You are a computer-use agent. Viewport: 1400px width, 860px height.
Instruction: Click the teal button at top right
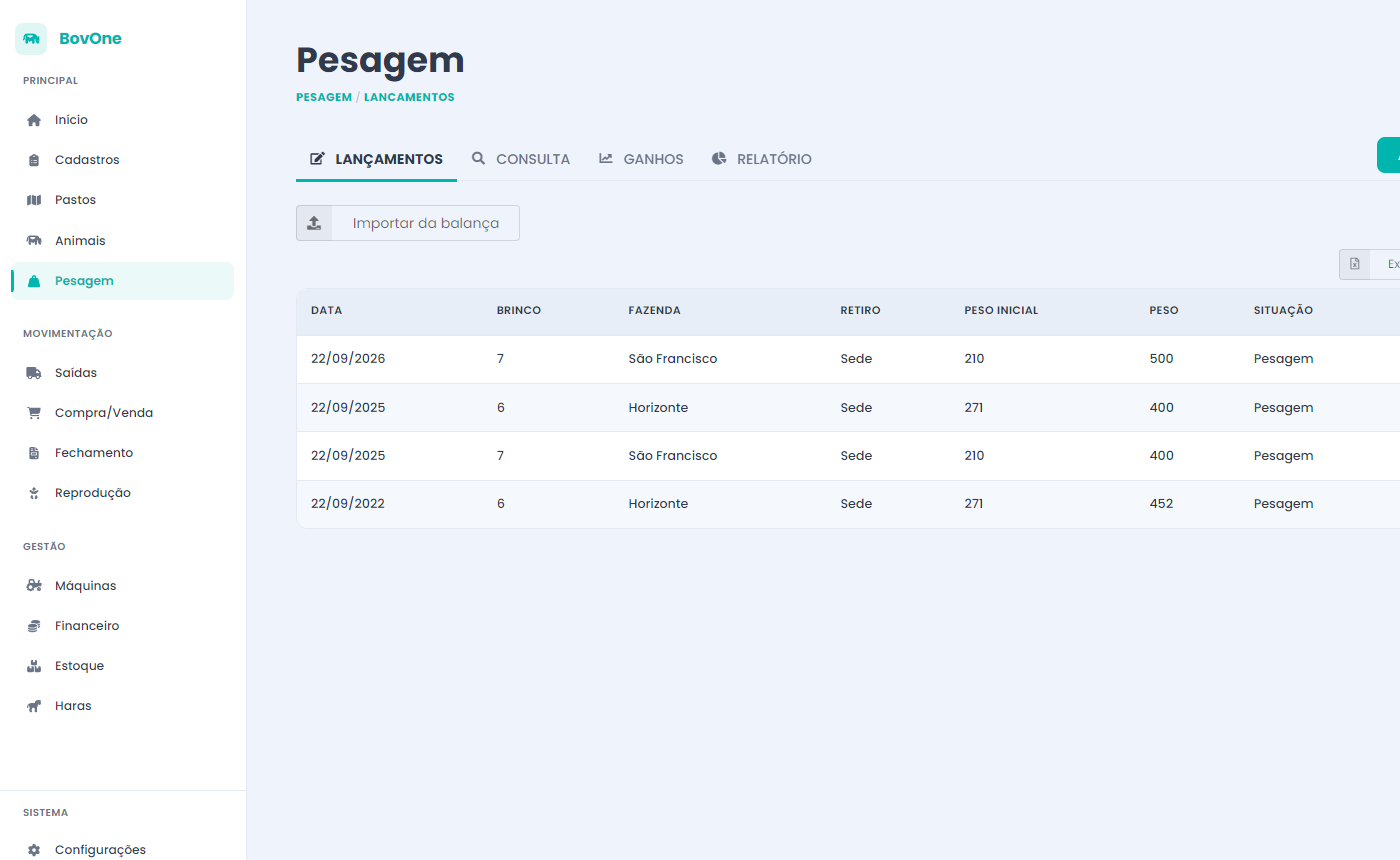pyautogui.click(x=1389, y=155)
